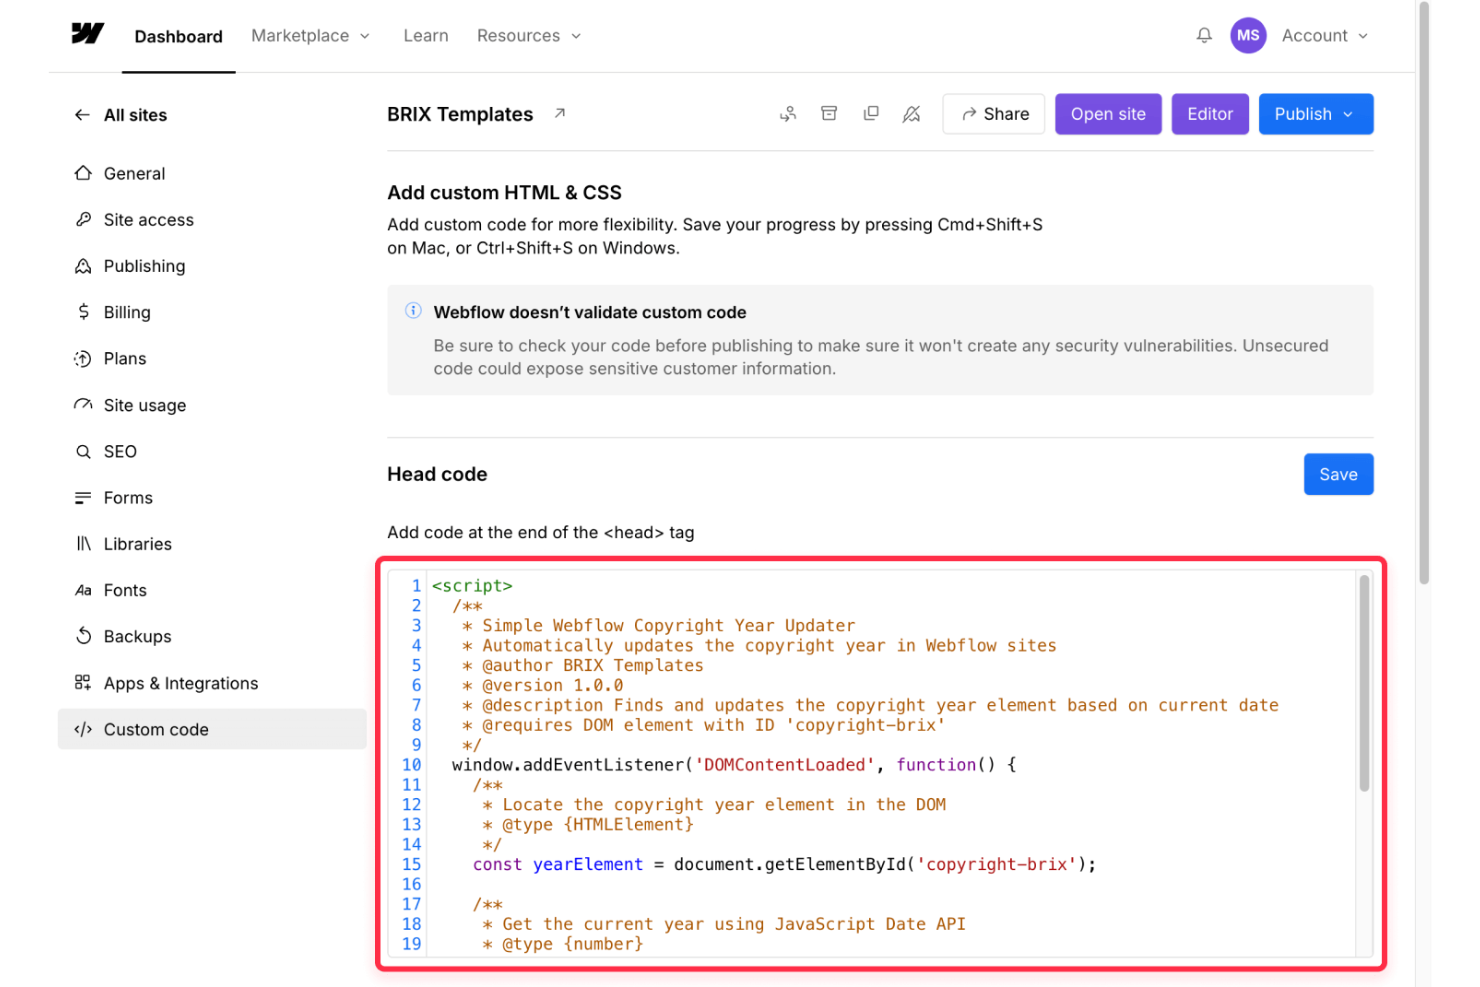Select the Custom code sidebar item
The height and width of the screenshot is (987, 1480).
pyautogui.click(x=155, y=729)
